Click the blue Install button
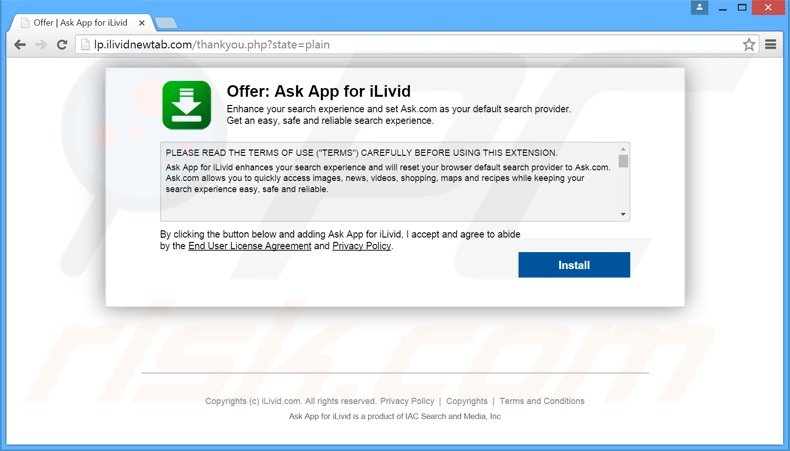The image size is (790, 451). pos(574,265)
